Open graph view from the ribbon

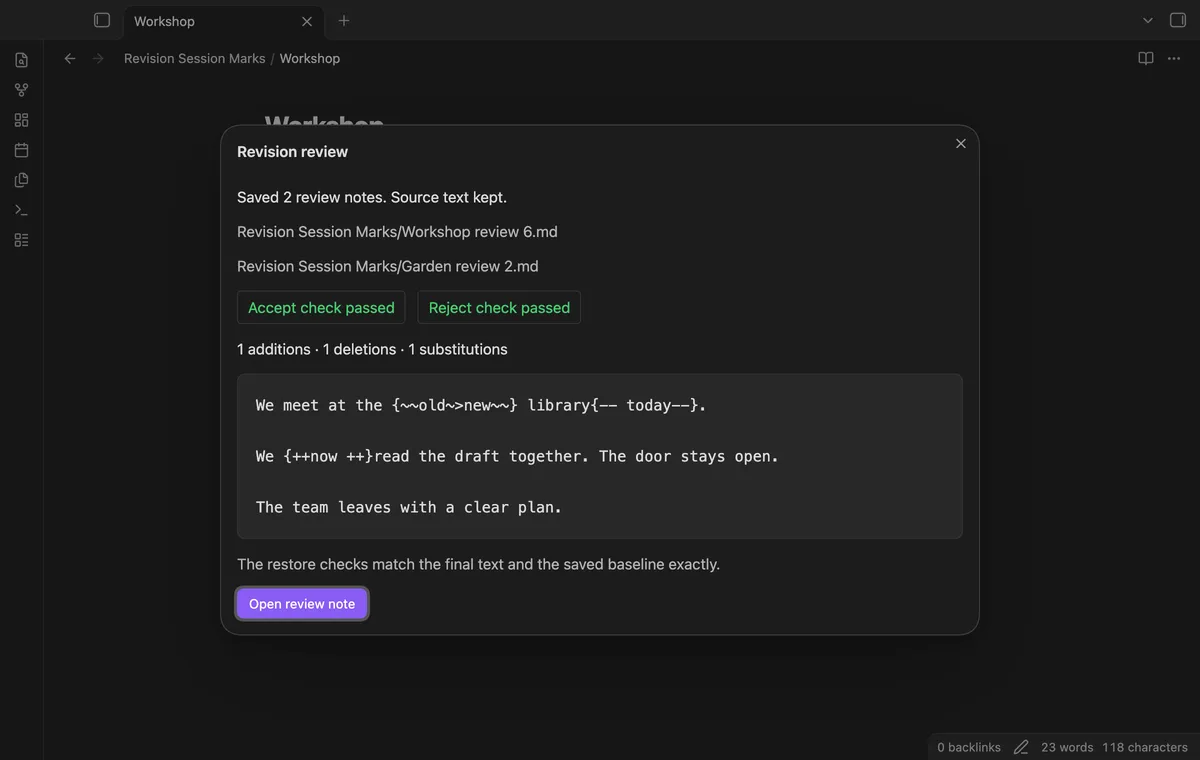point(21,90)
